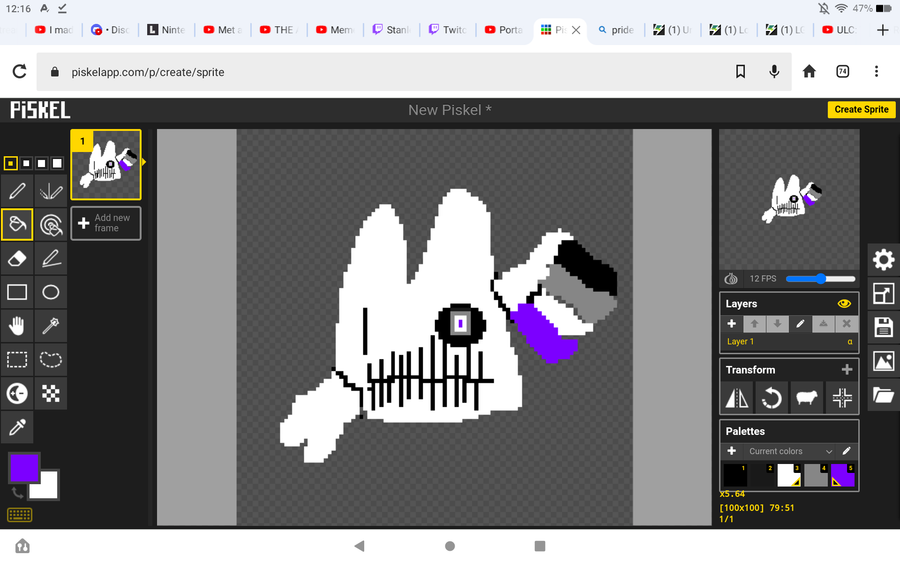The image size is (900, 563).
Task: Open the Resize panel
Action: tap(883, 294)
